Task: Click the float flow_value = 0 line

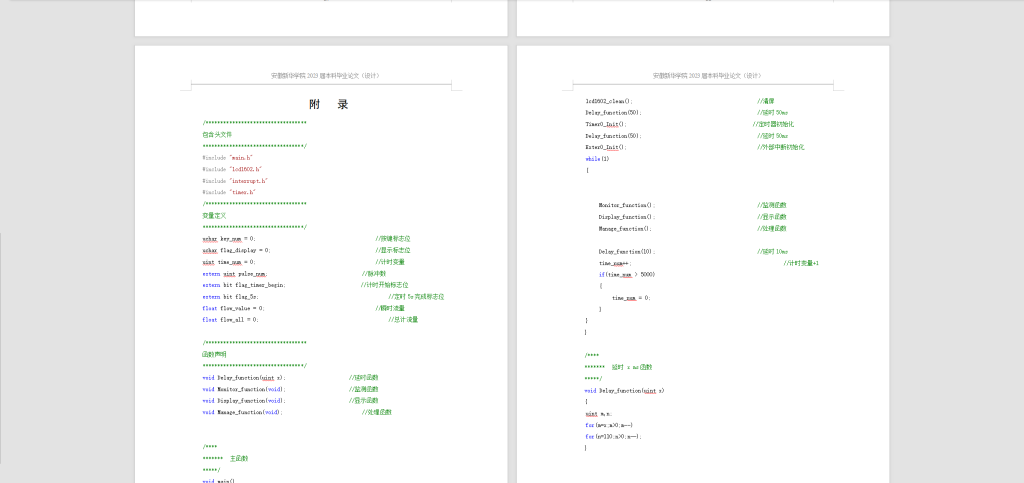Action: 233,308
